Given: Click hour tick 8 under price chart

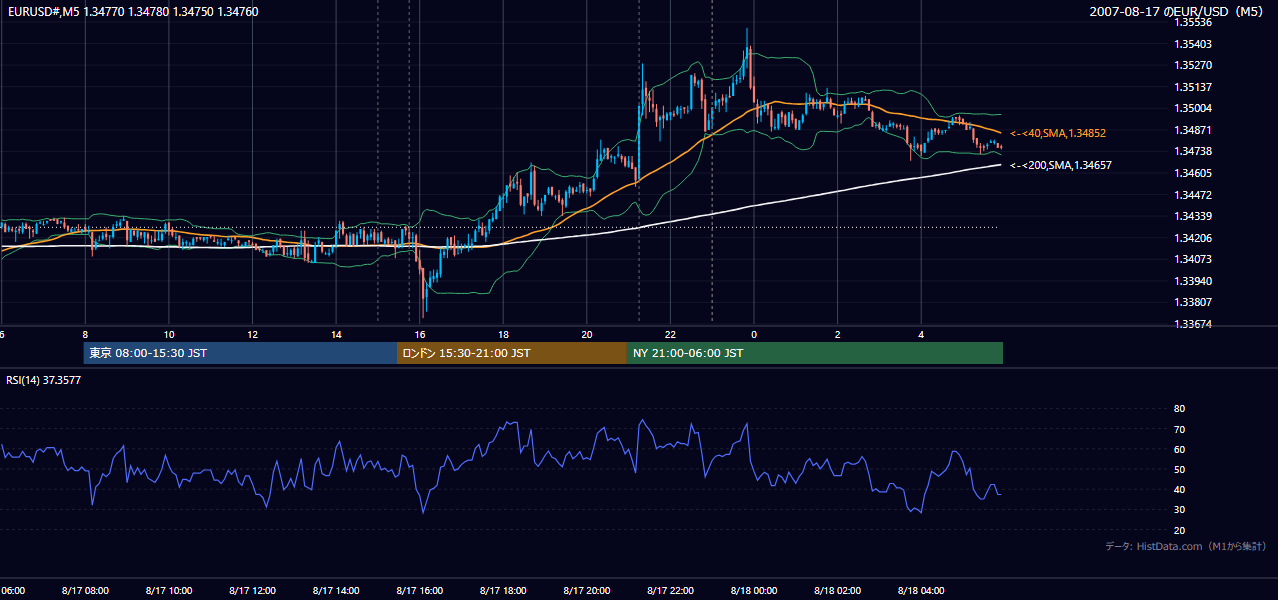Looking at the screenshot, I should (x=85, y=334).
